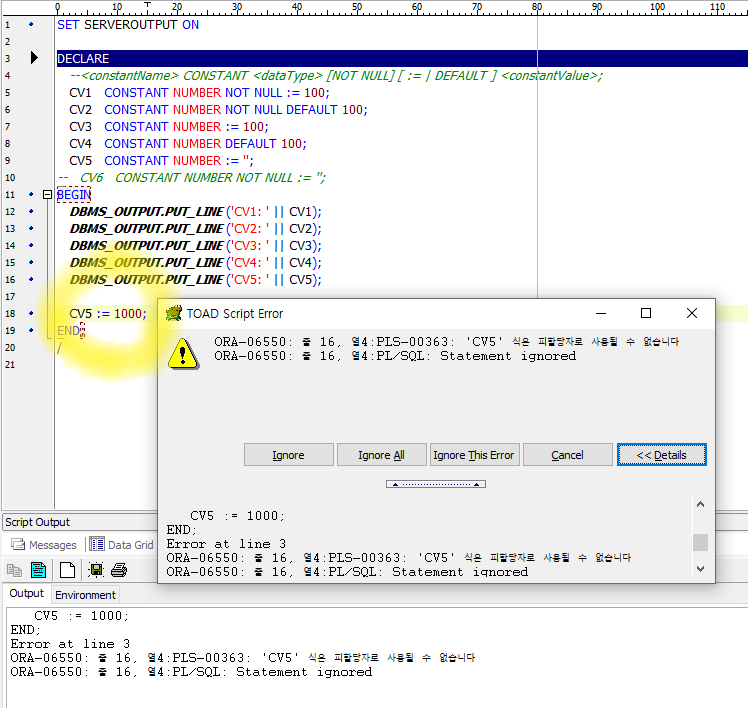Image resolution: width=748 pixels, height=708 pixels.
Task: Click the details scrollbar up arrow
Action: (700, 504)
